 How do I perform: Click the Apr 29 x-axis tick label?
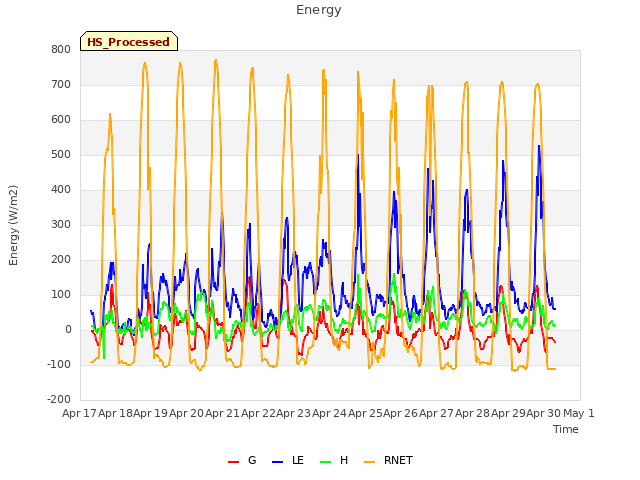pos(508,413)
